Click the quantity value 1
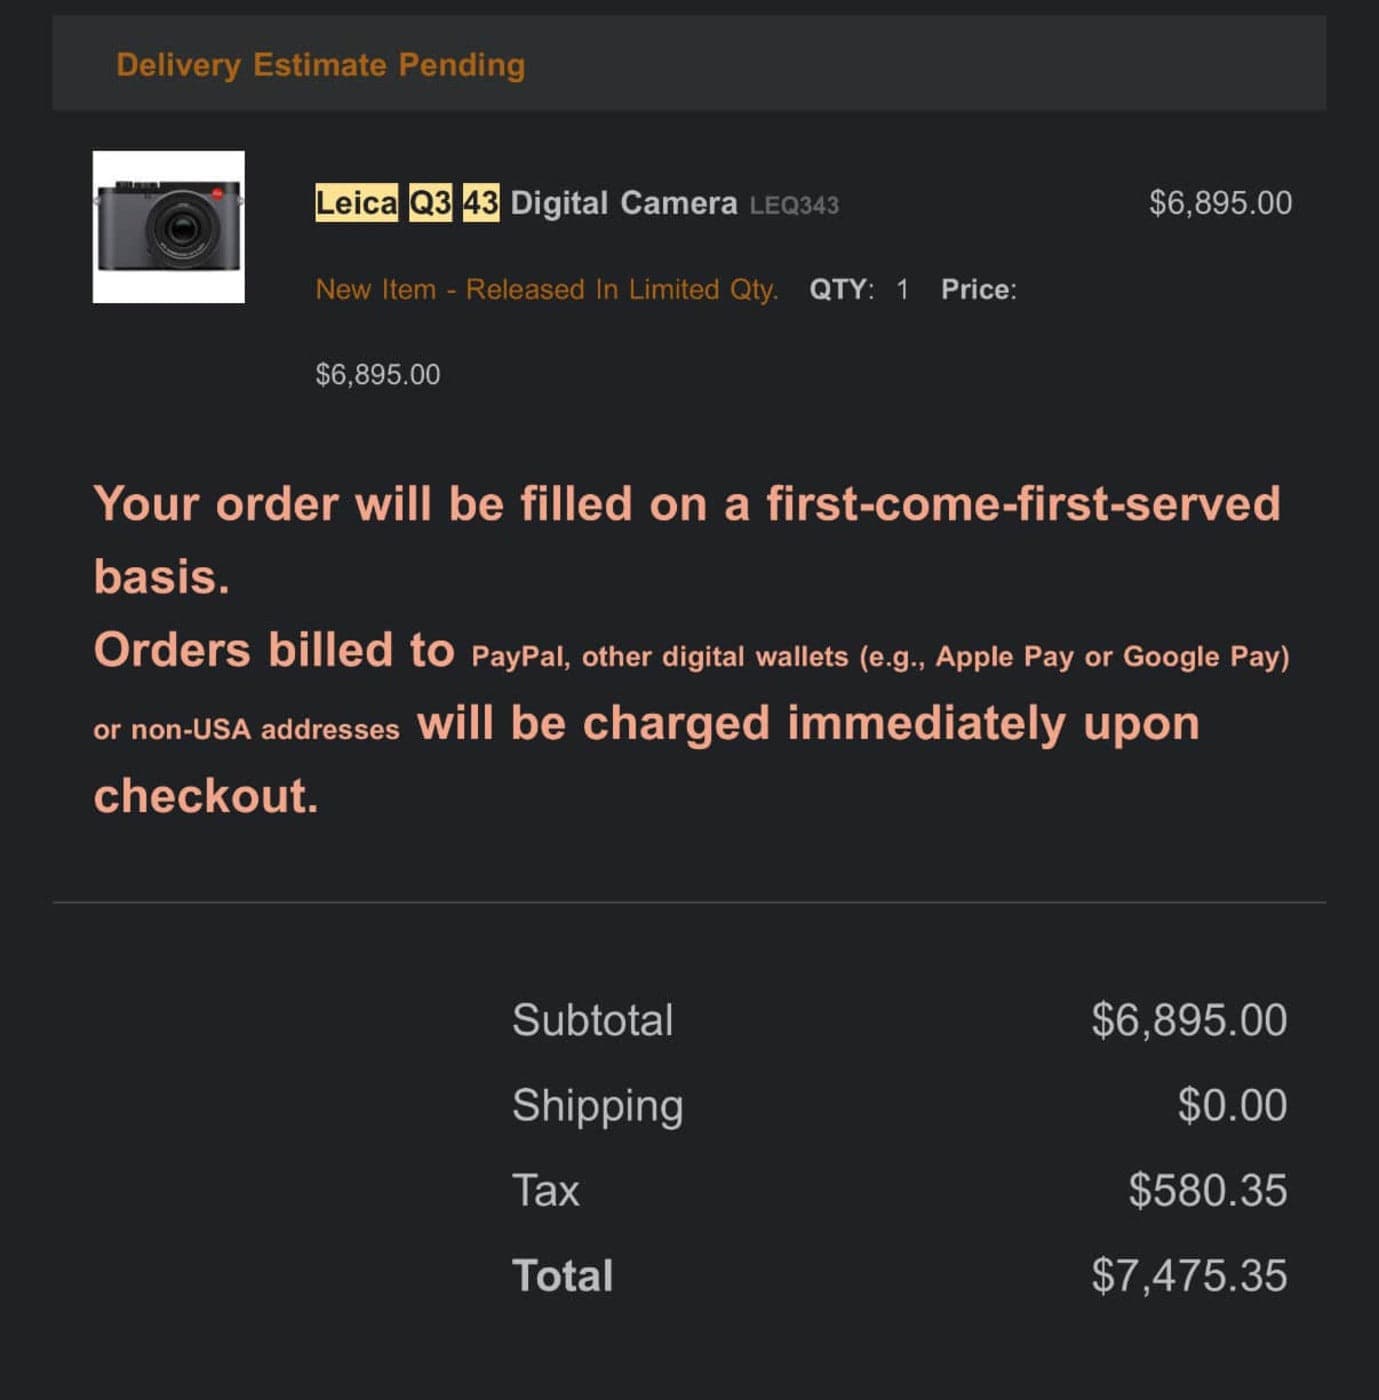 click(902, 290)
